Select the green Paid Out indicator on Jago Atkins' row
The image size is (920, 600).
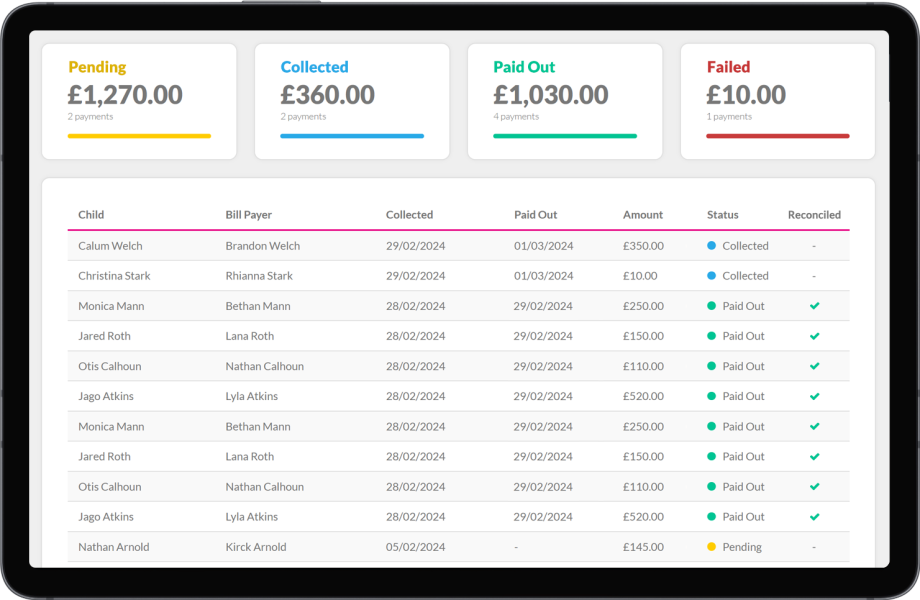(712, 396)
